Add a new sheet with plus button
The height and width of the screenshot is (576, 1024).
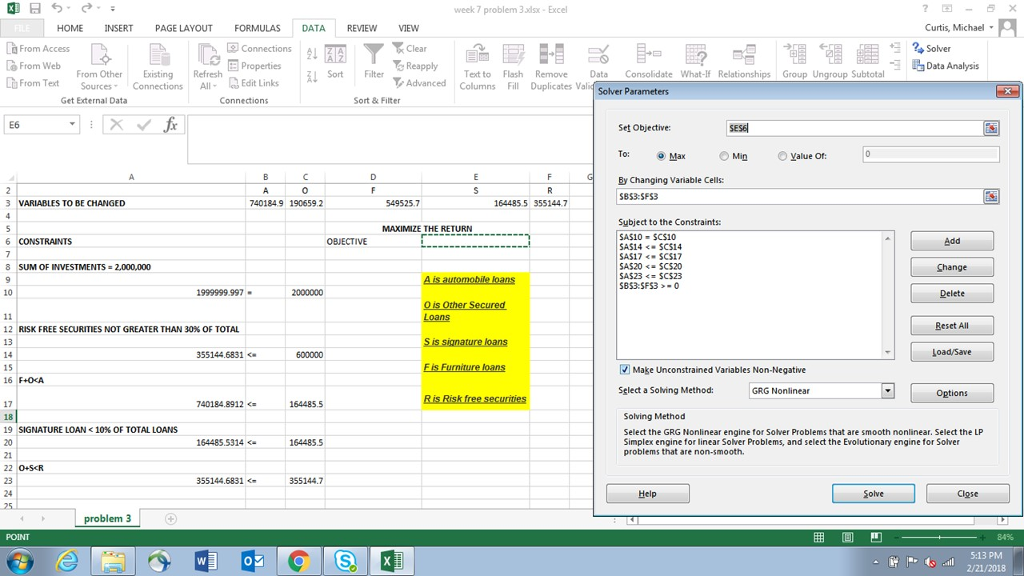[170, 519]
